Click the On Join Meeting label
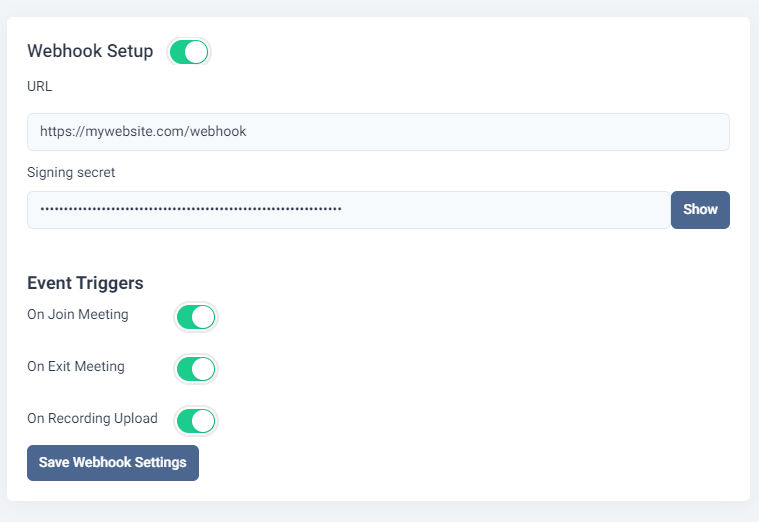This screenshot has width=759, height=522. [78, 315]
